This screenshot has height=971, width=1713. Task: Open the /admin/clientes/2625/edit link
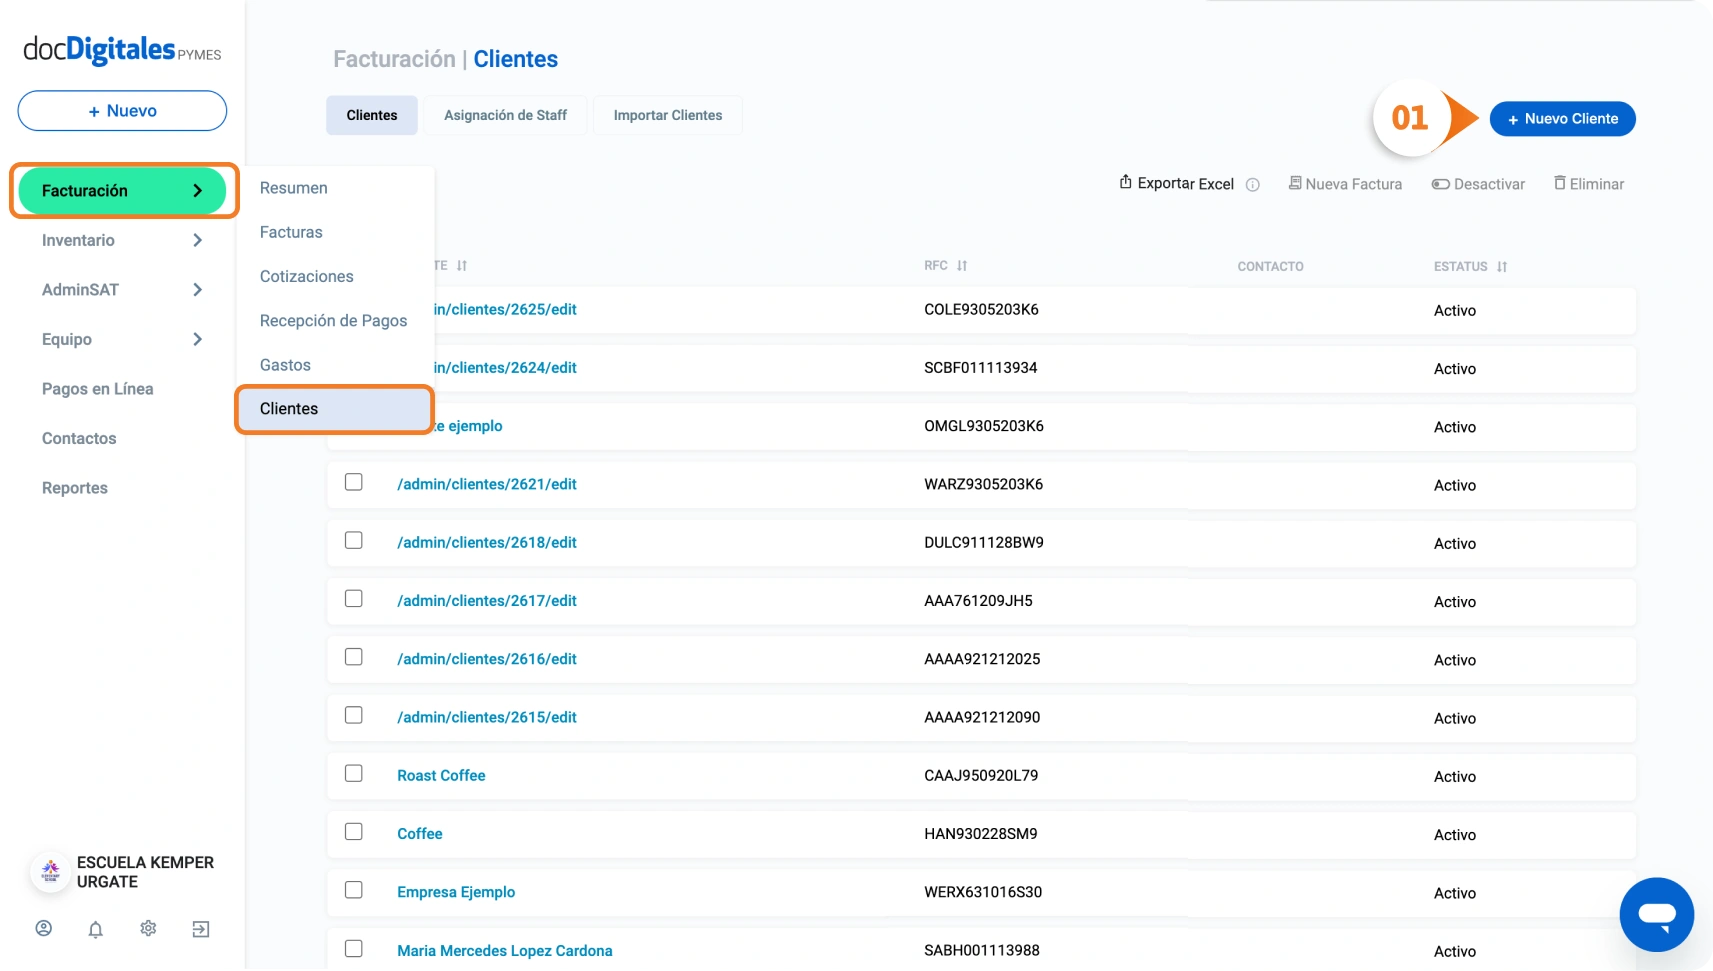tap(505, 310)
